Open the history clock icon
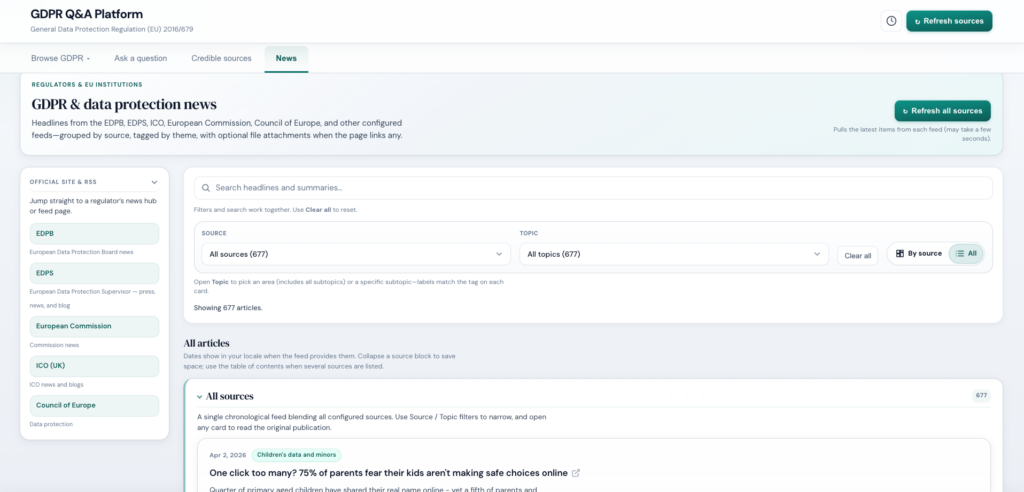 890,21
